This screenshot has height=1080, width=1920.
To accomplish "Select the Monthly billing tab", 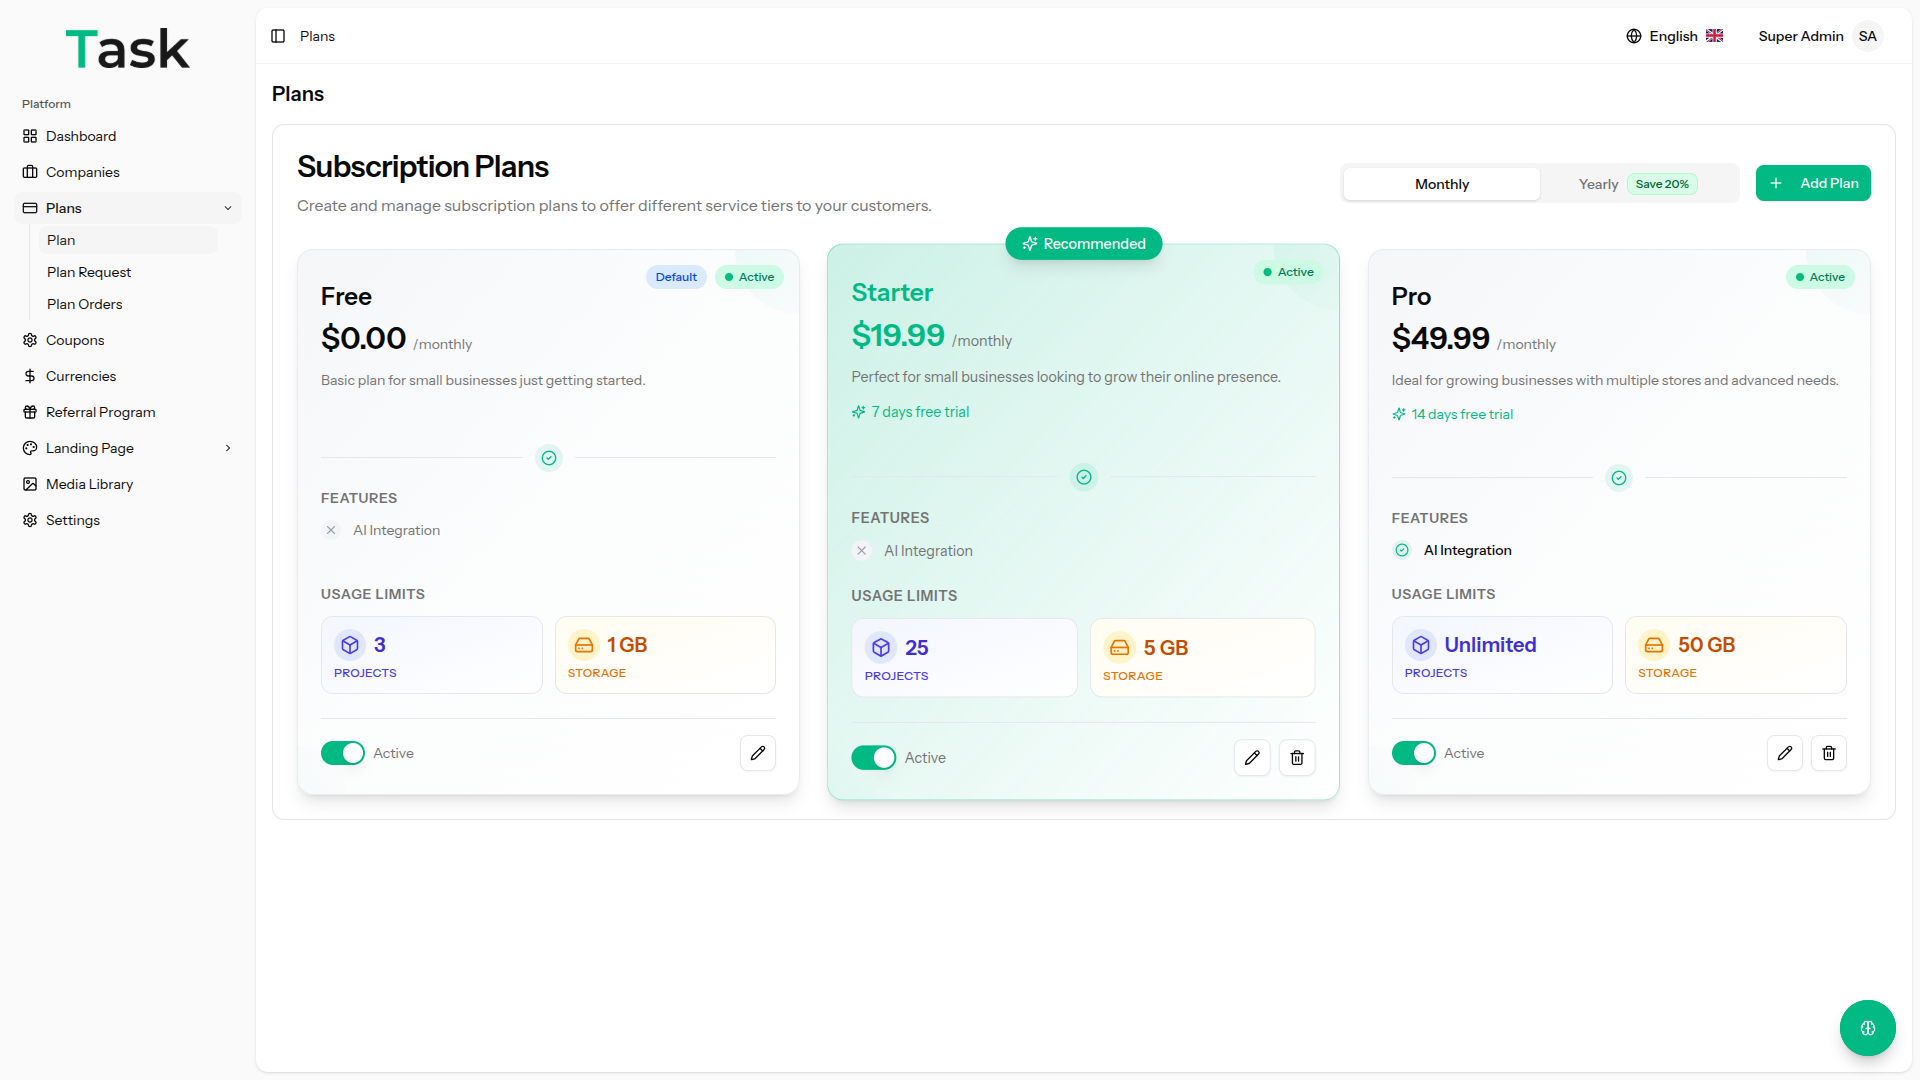I will [x=1441, y=184].
